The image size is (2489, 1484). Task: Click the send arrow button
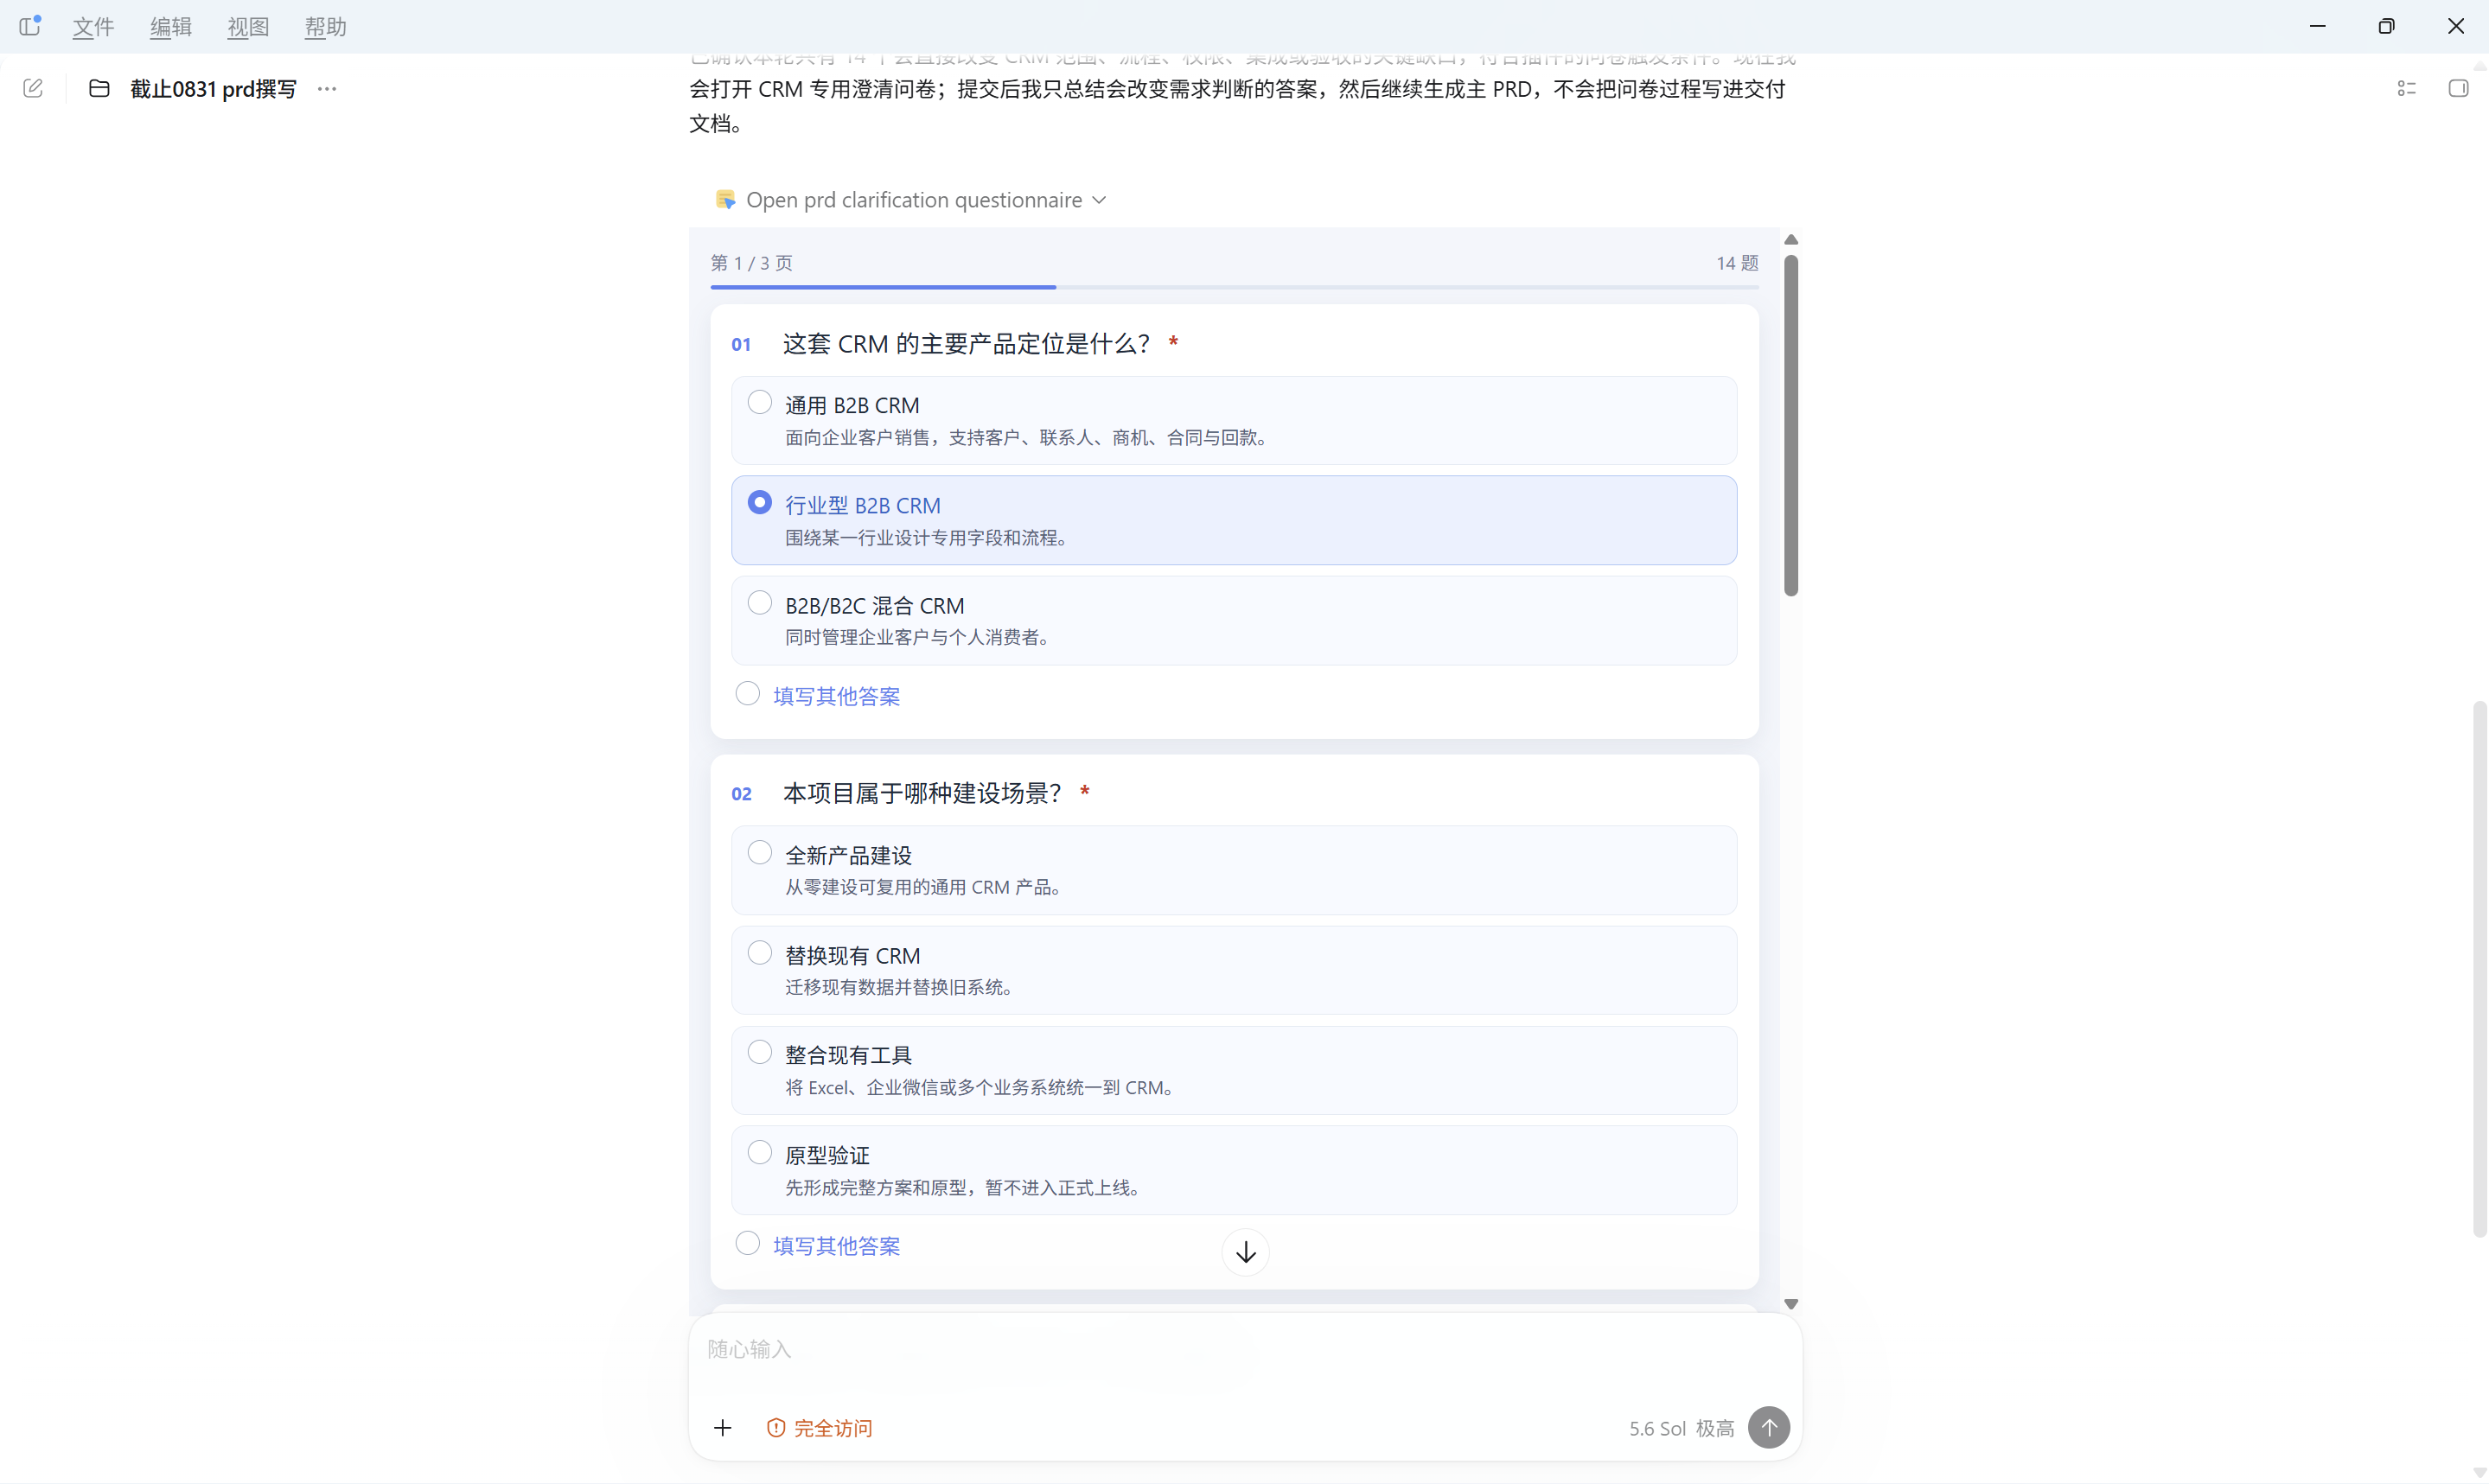[1769, 1427]
